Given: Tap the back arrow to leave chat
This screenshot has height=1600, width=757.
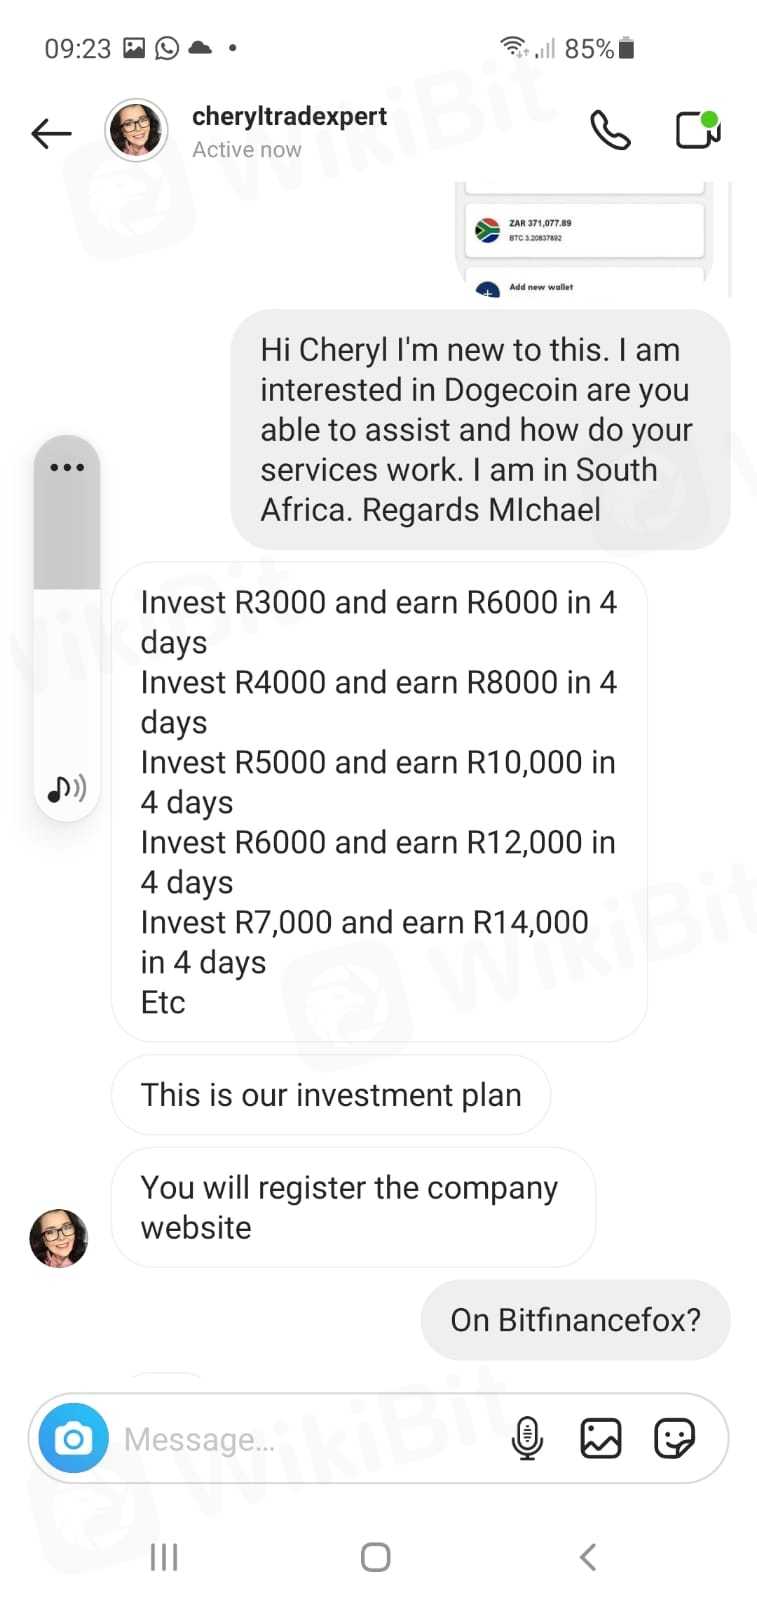Looking at the screenshot, I should (51, 132).
